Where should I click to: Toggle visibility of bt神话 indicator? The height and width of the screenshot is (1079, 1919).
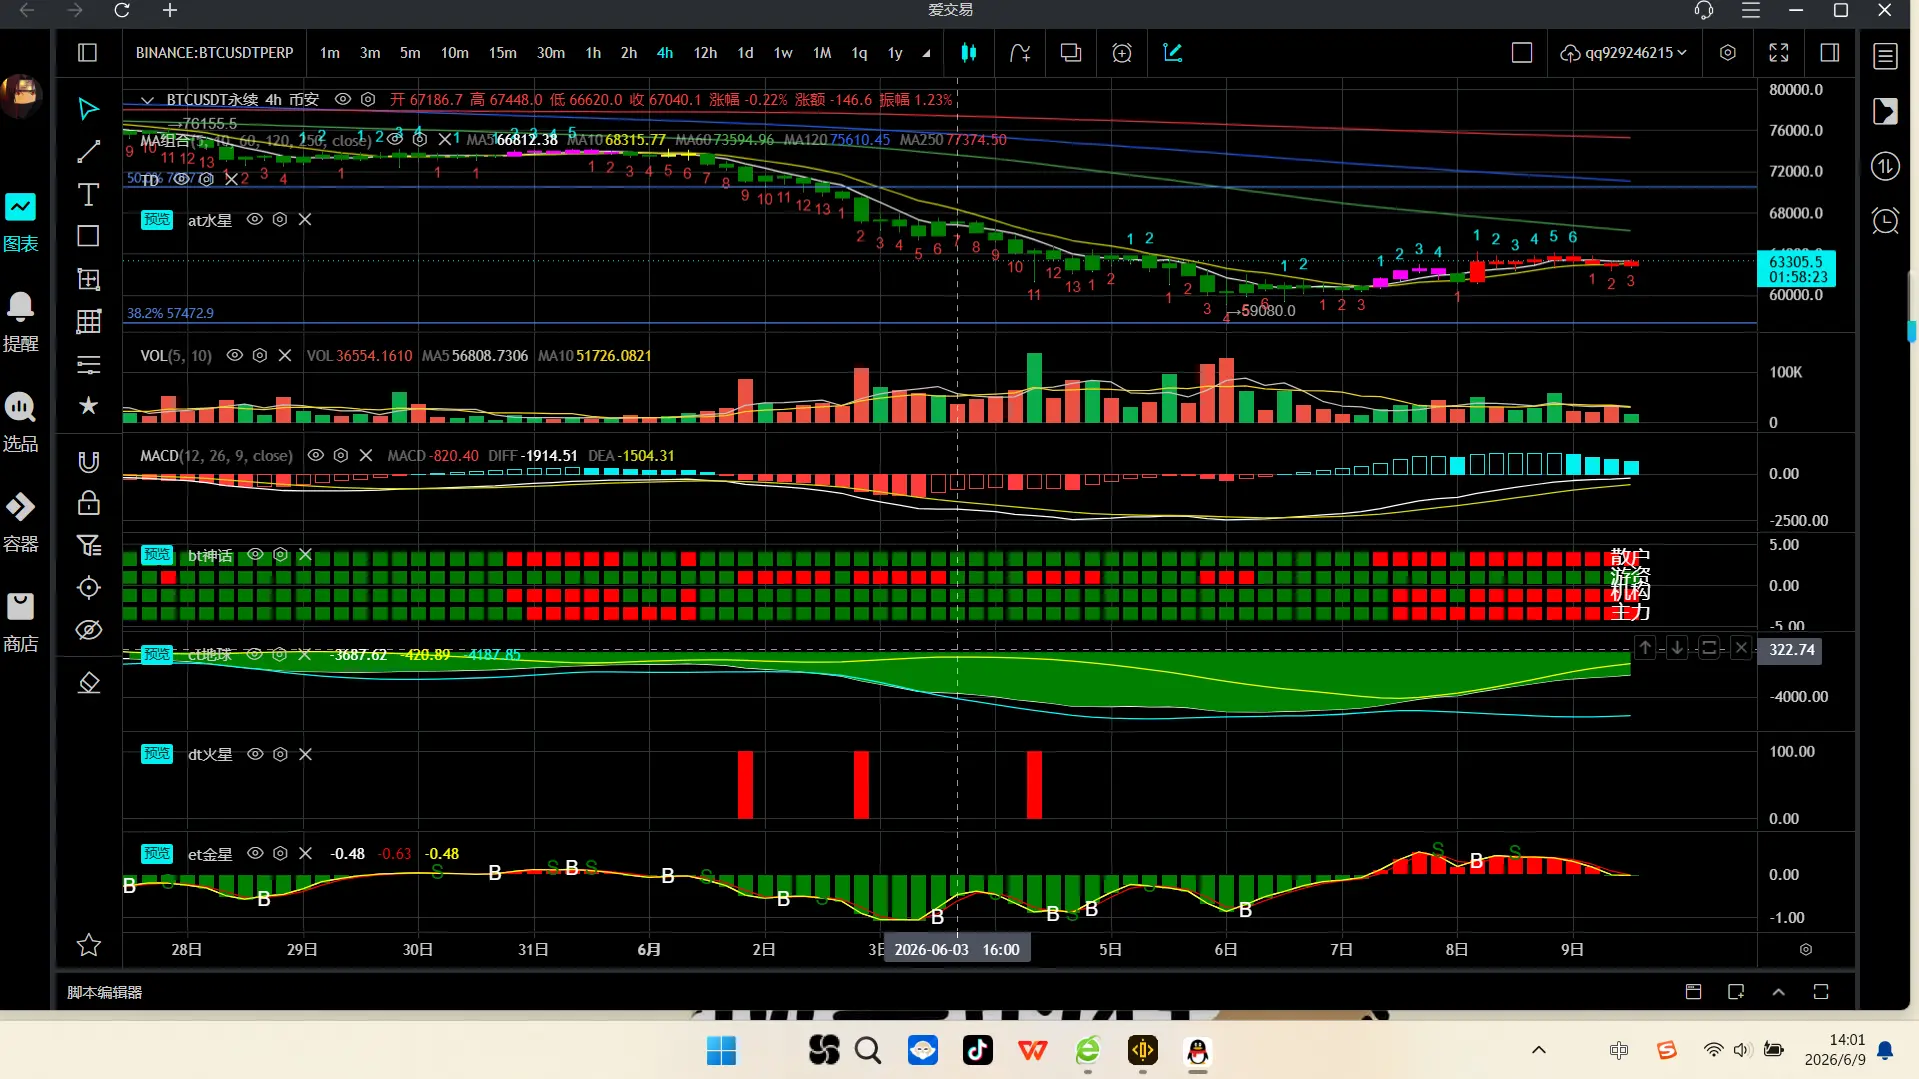pyautogui.click(x=255, y=554)
